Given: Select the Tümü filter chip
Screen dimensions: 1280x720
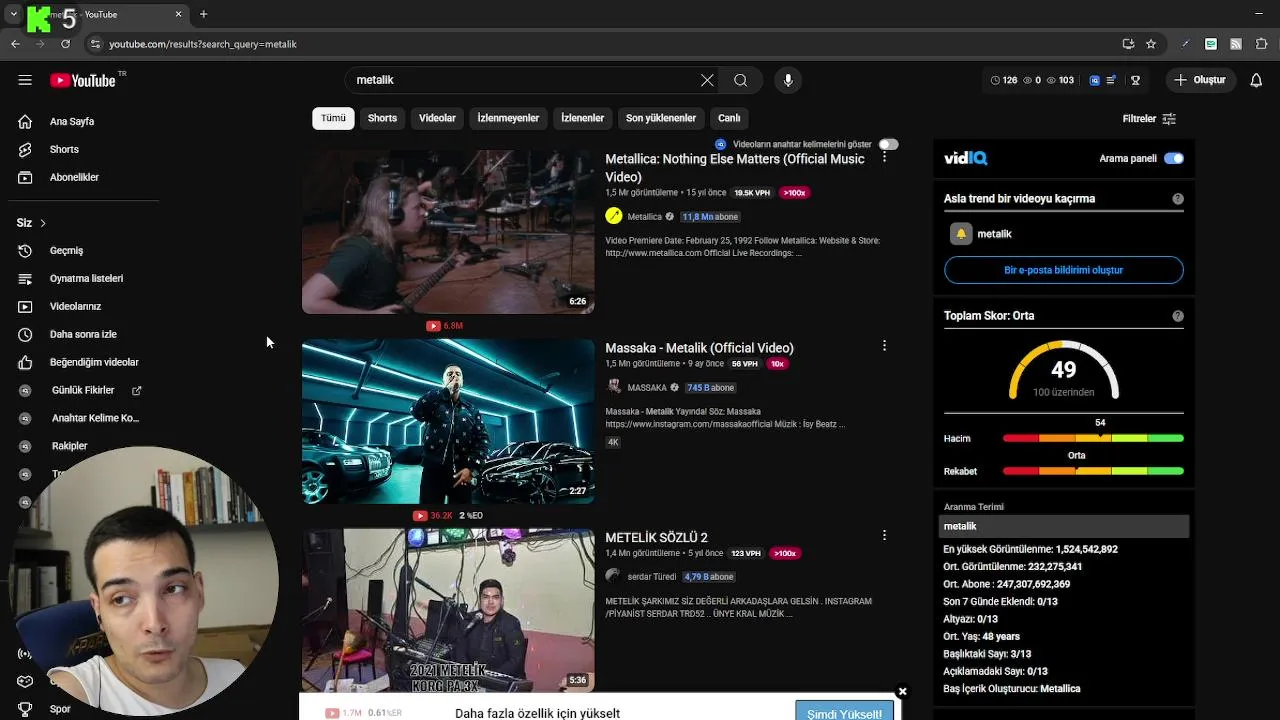Looking at the screenshot, I should pos(333,118).
